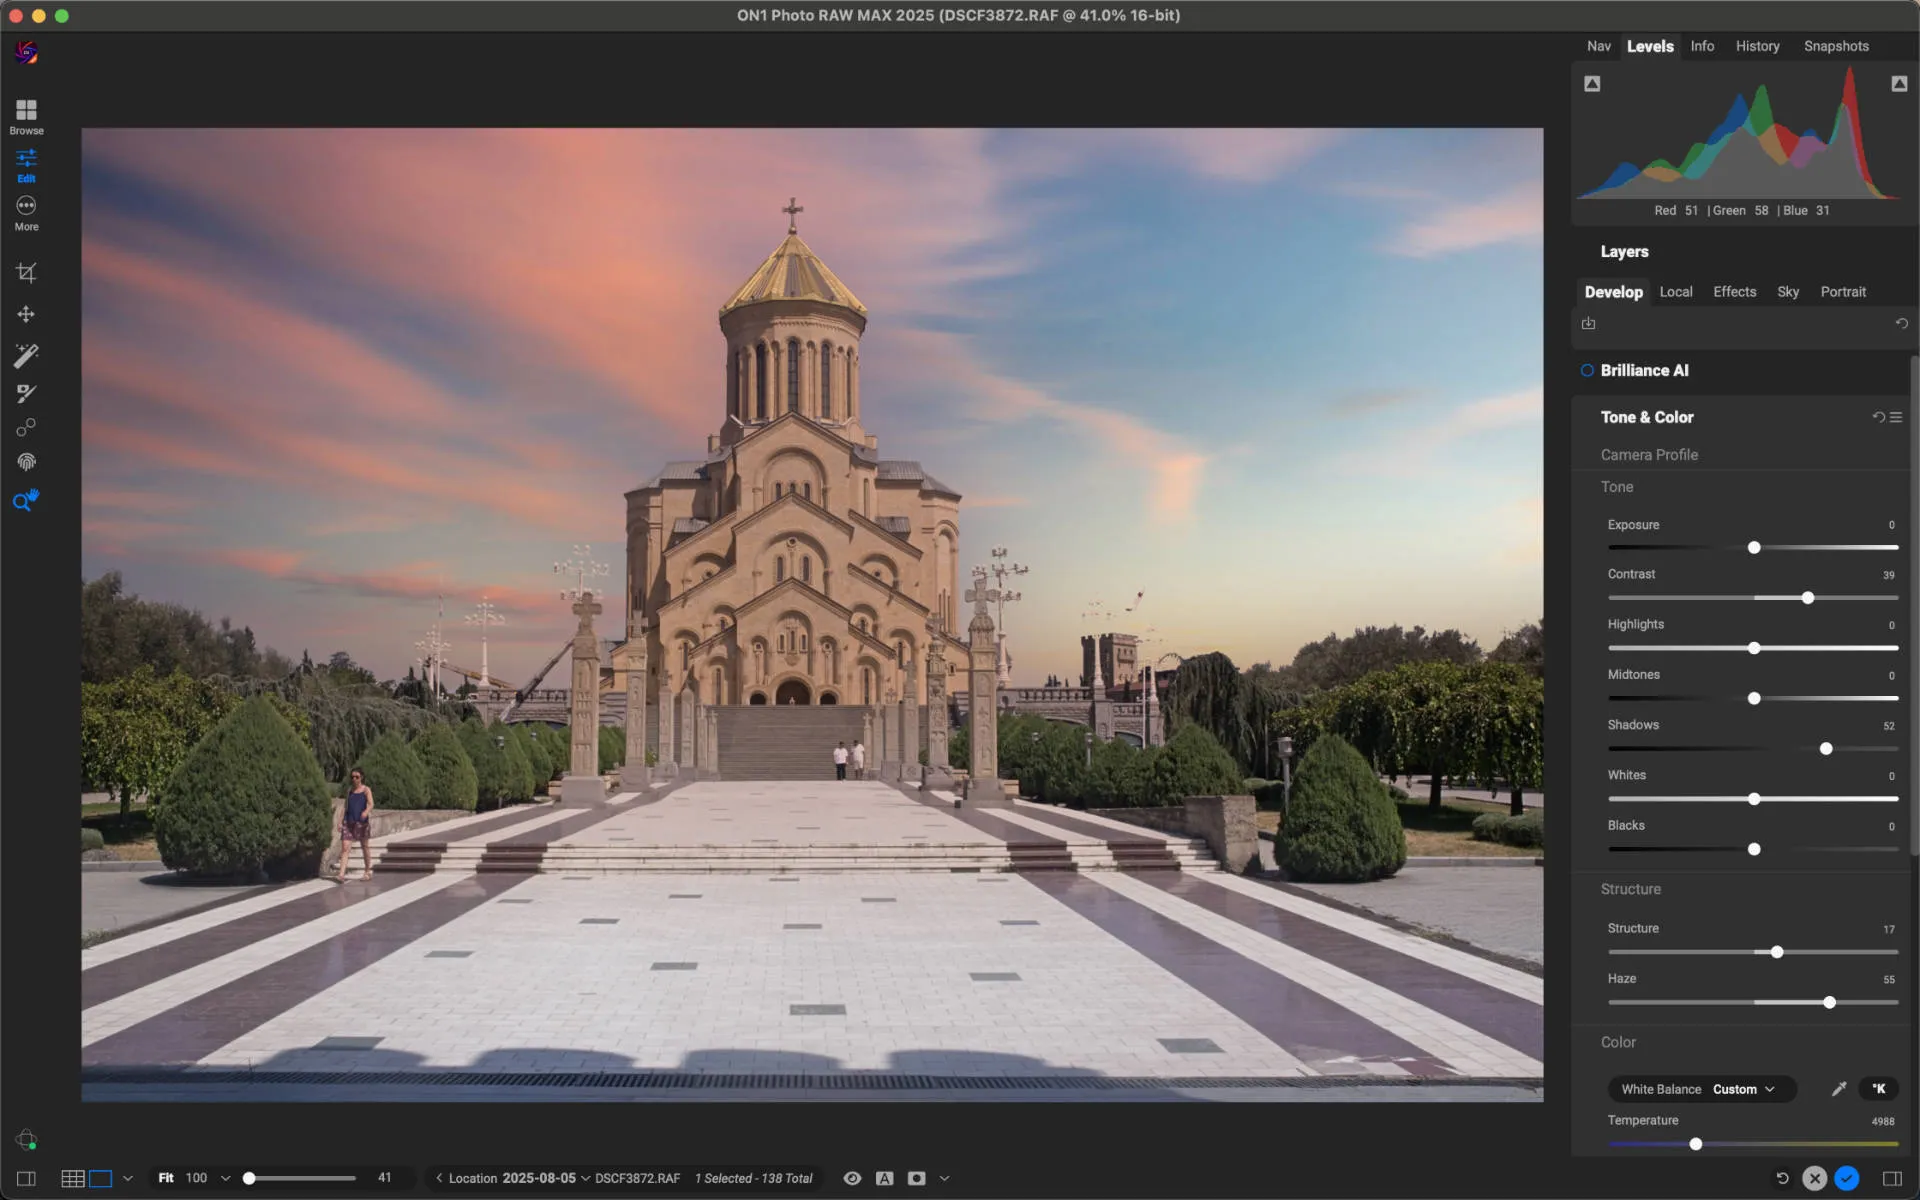Screen dimensions: 1920x1200
Task: Open the History panel tab
Action: (x=1757, y=46)
